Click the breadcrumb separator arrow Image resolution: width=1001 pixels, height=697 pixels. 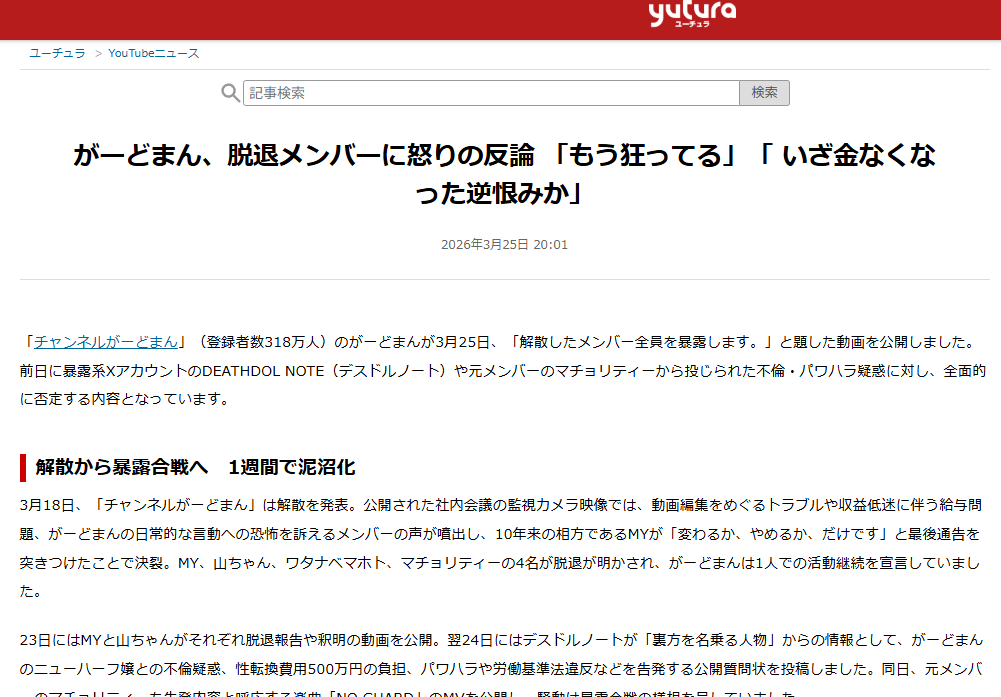(98, 54)
